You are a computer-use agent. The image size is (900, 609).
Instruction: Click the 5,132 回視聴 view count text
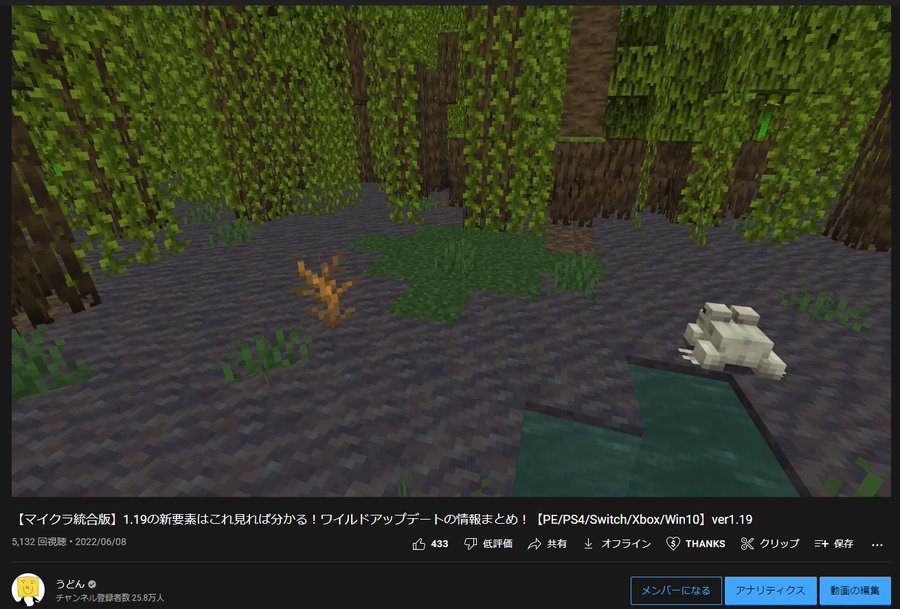[38, 542]
